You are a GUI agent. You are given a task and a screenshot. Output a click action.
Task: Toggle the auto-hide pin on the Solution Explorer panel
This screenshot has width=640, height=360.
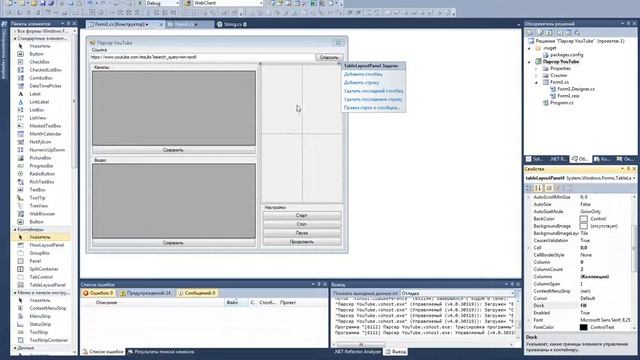[x=629, y=24]
